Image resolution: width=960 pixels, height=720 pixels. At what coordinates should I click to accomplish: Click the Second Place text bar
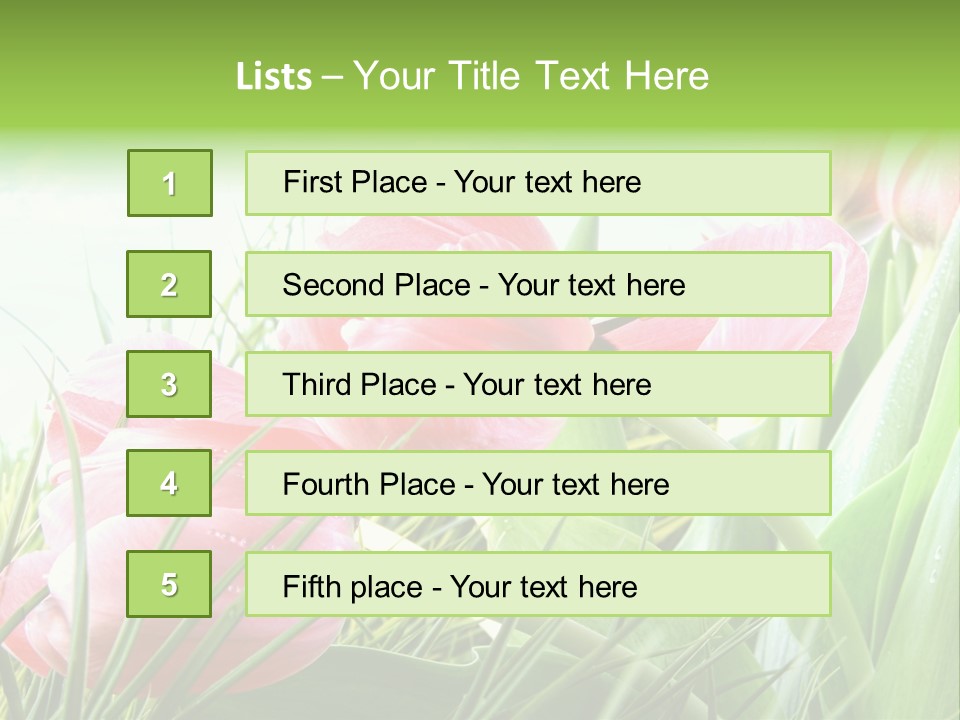pos(538,284)
